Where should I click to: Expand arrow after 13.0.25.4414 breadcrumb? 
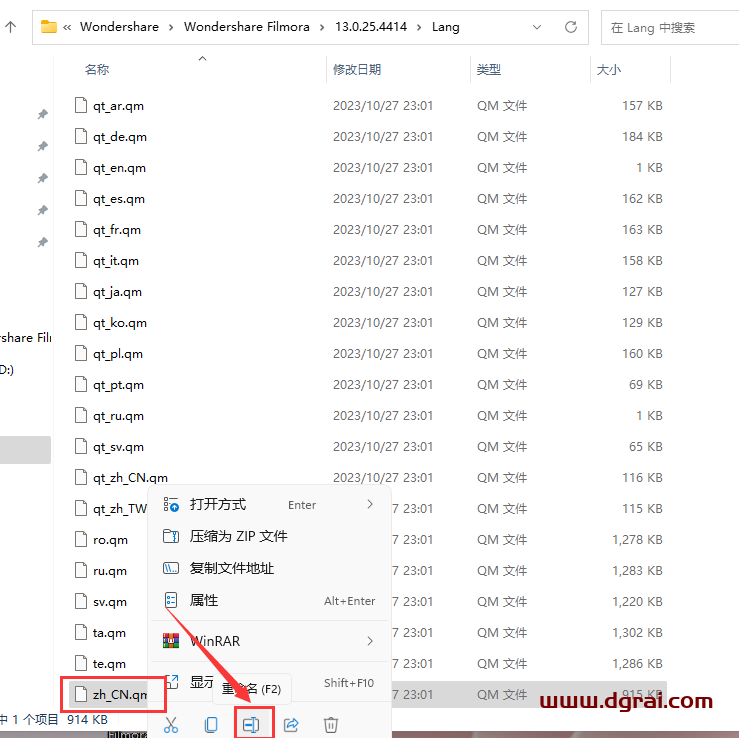(419, 27)
